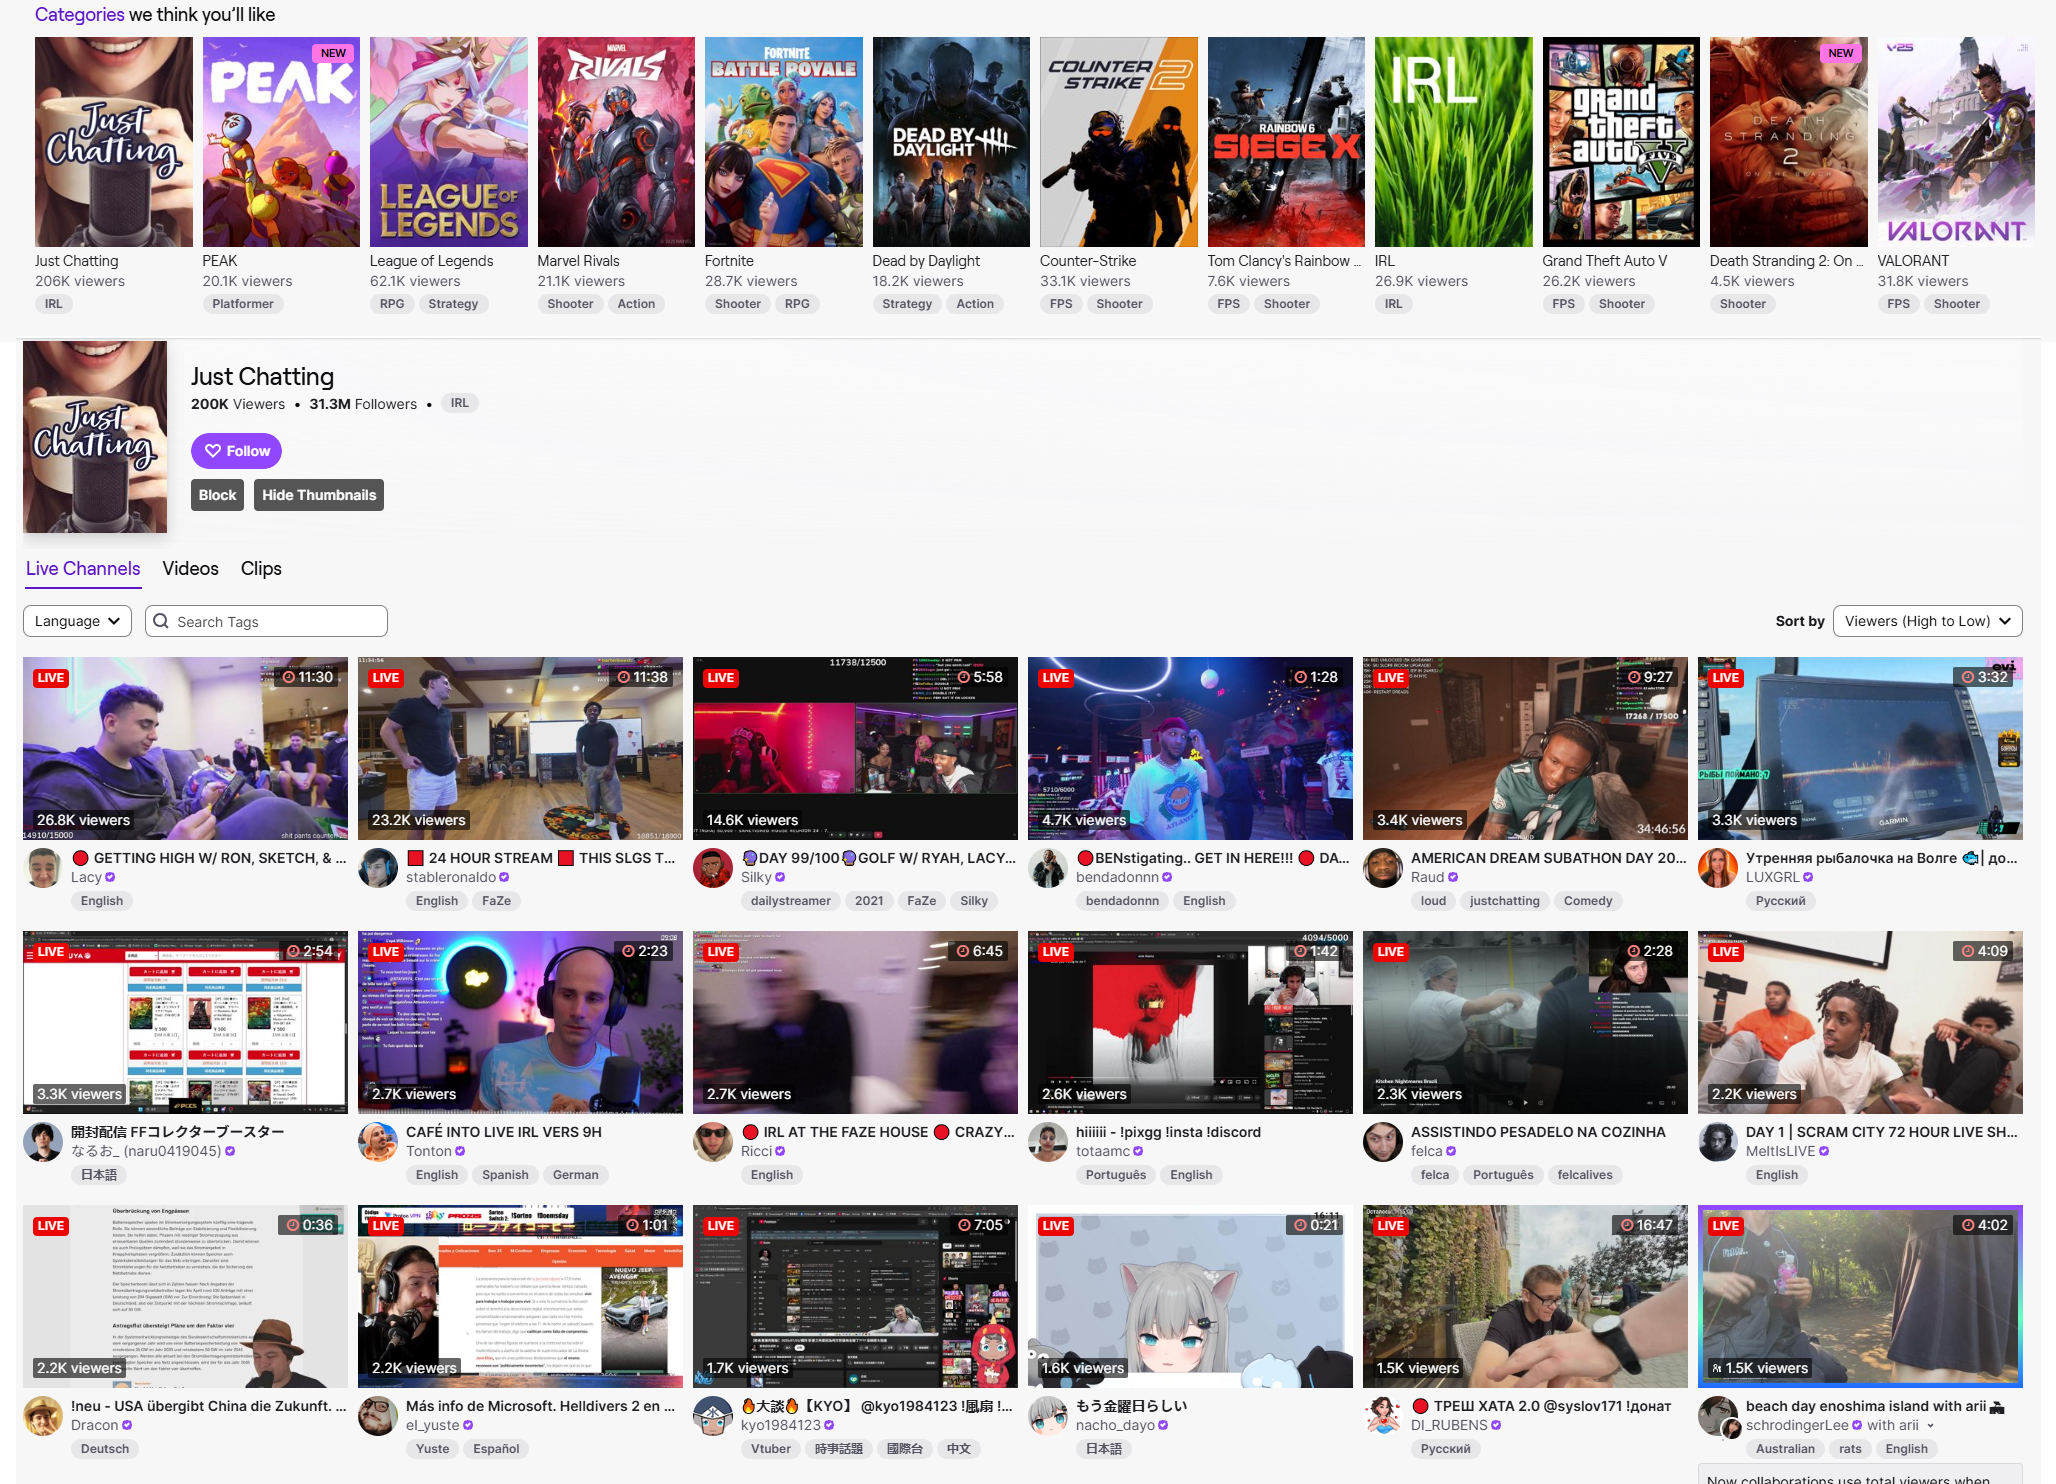Switch to the Videos tab
This screenshot has width=2056, height=1484.
(x=190, y=568)
